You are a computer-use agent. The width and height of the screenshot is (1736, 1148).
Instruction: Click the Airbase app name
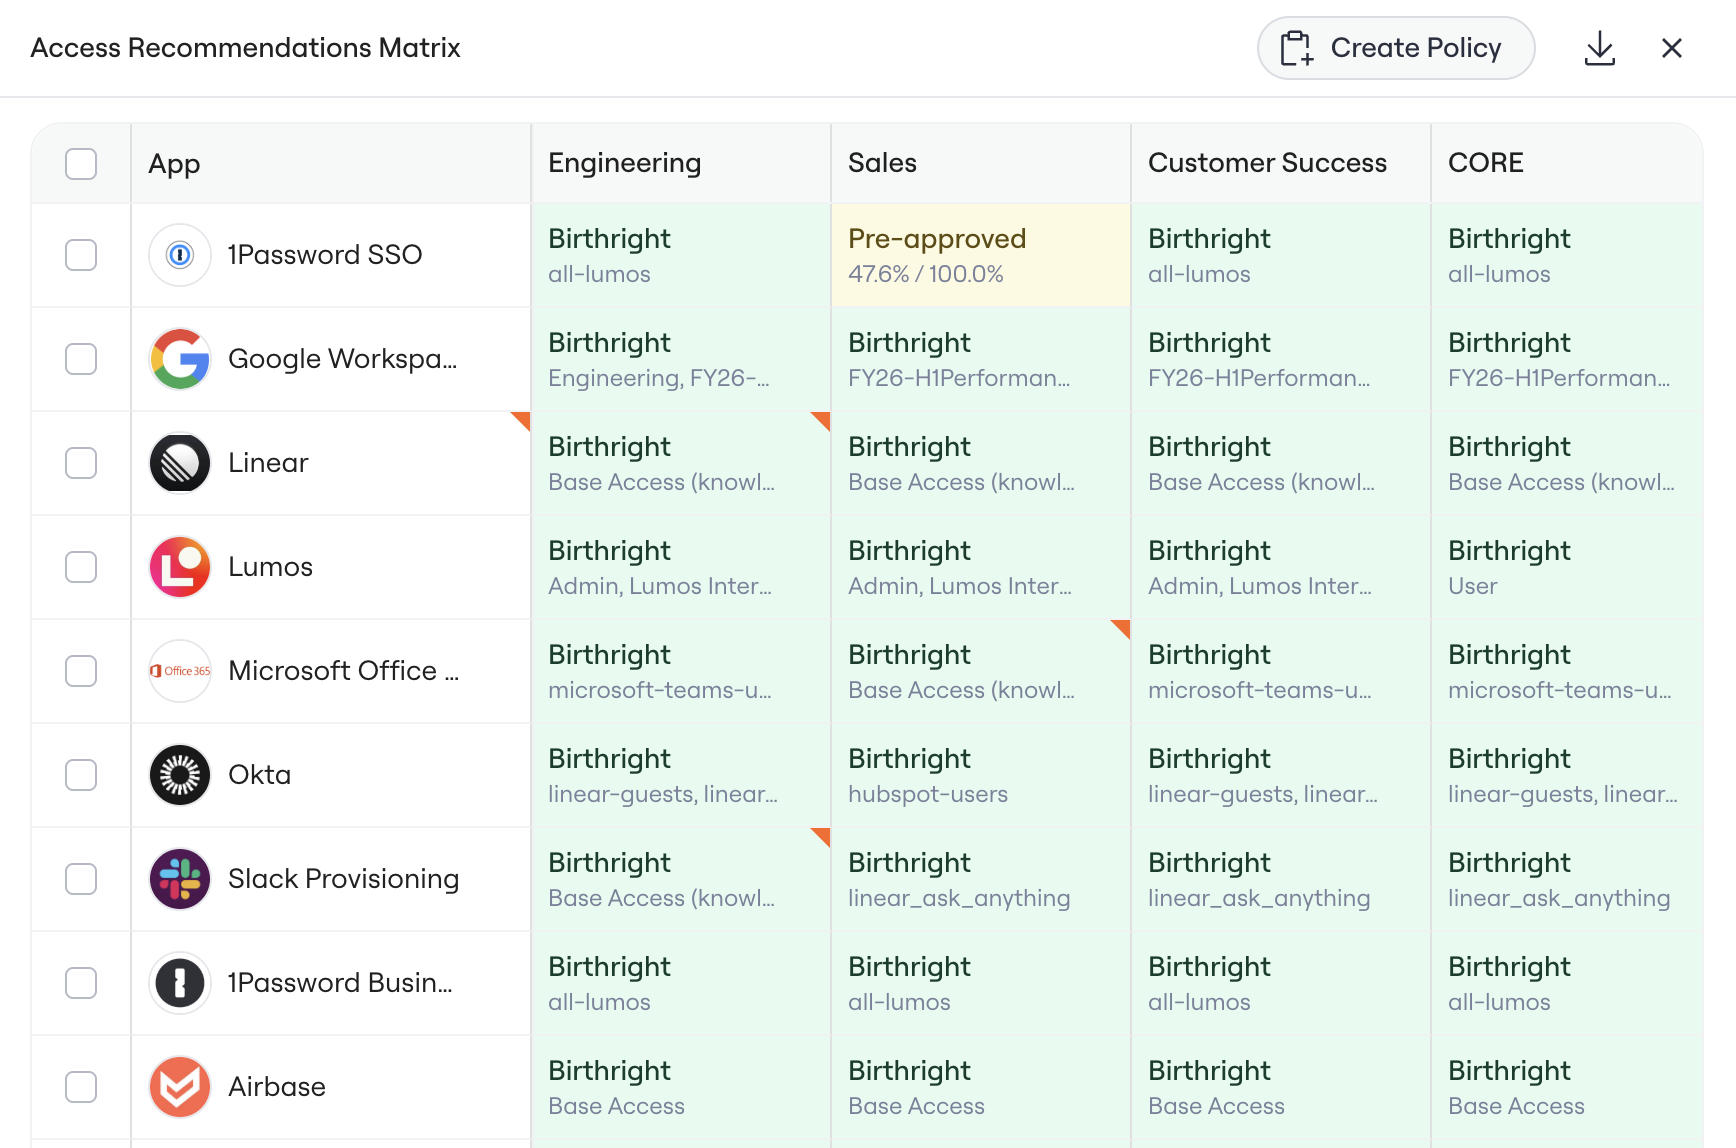point(277,1087)
